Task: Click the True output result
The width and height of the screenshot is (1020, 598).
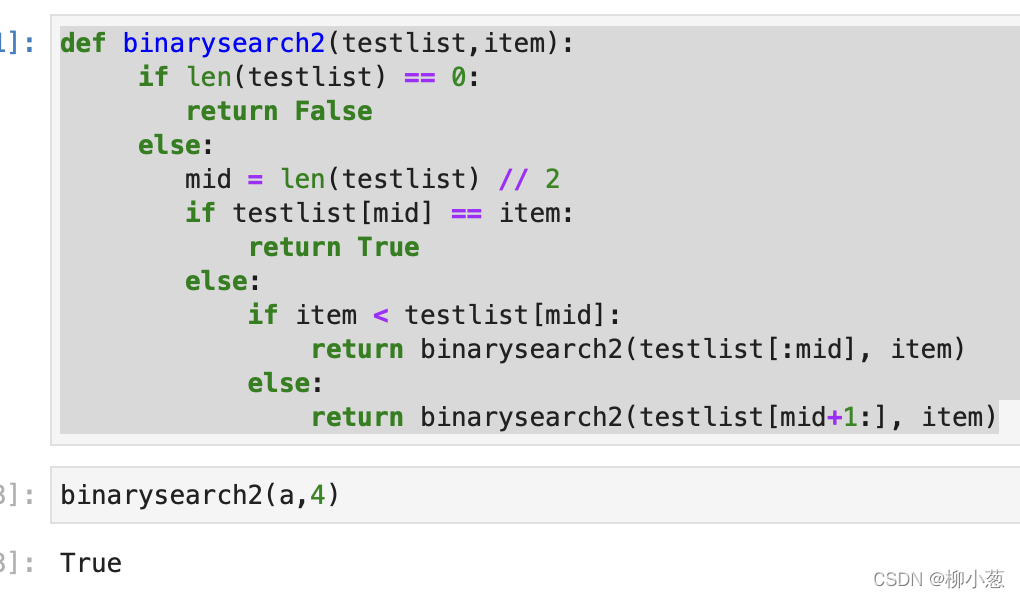Action: coord(91,564)
